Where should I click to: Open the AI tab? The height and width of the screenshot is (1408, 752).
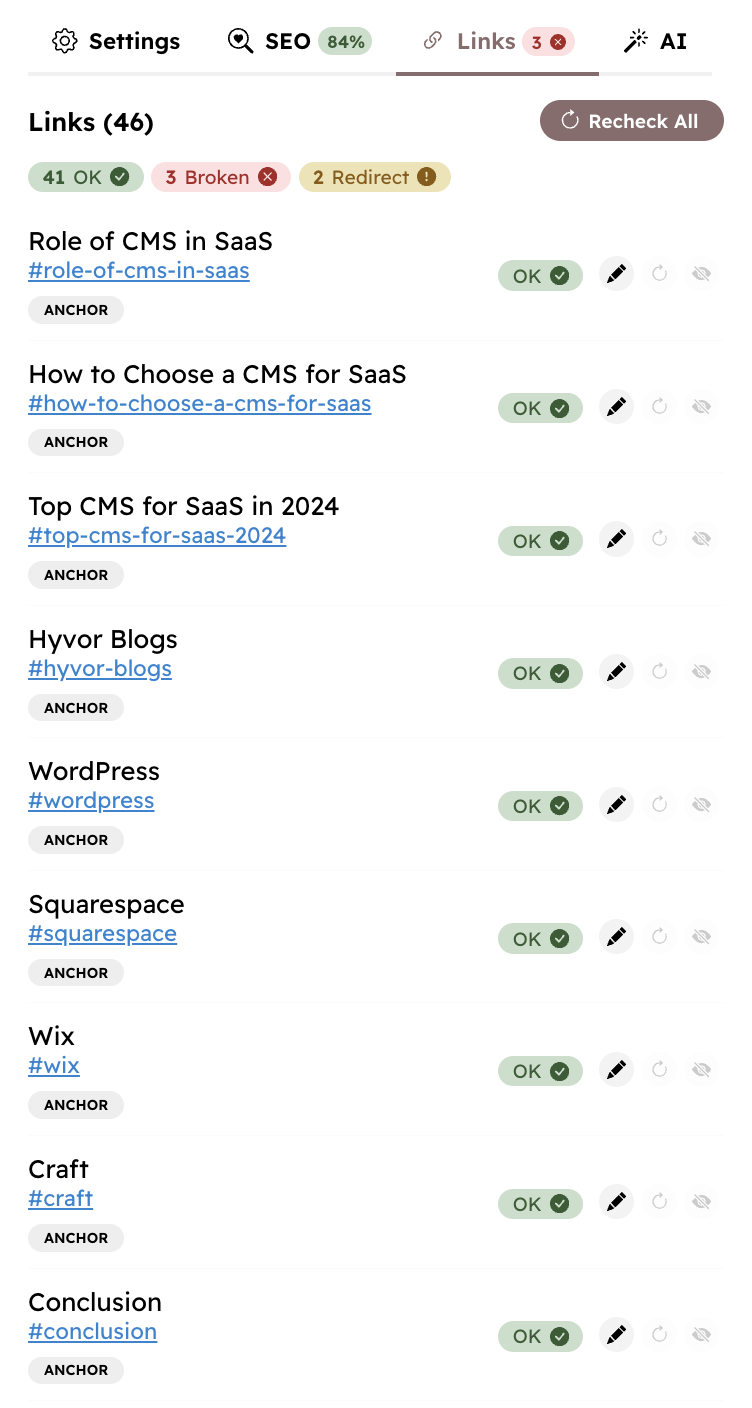655,42
